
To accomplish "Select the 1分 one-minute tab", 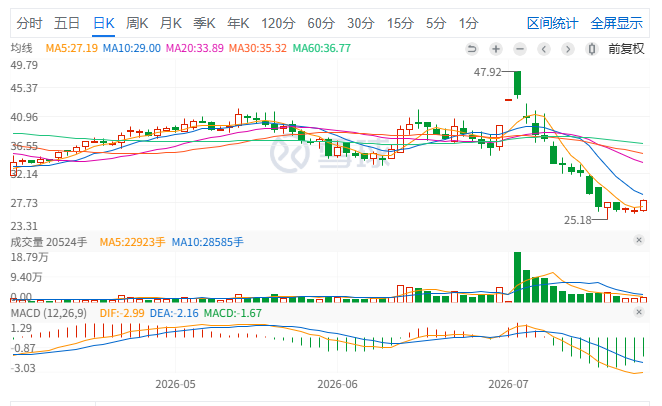I will point(468,23).
